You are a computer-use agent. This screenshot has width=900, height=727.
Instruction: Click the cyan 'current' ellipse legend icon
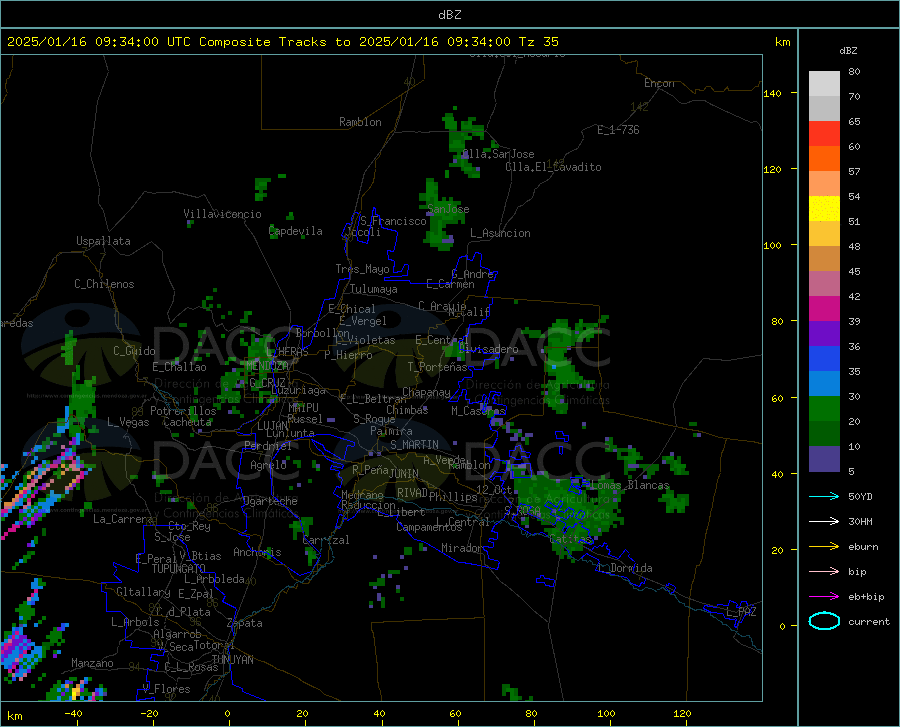(824, 621)
